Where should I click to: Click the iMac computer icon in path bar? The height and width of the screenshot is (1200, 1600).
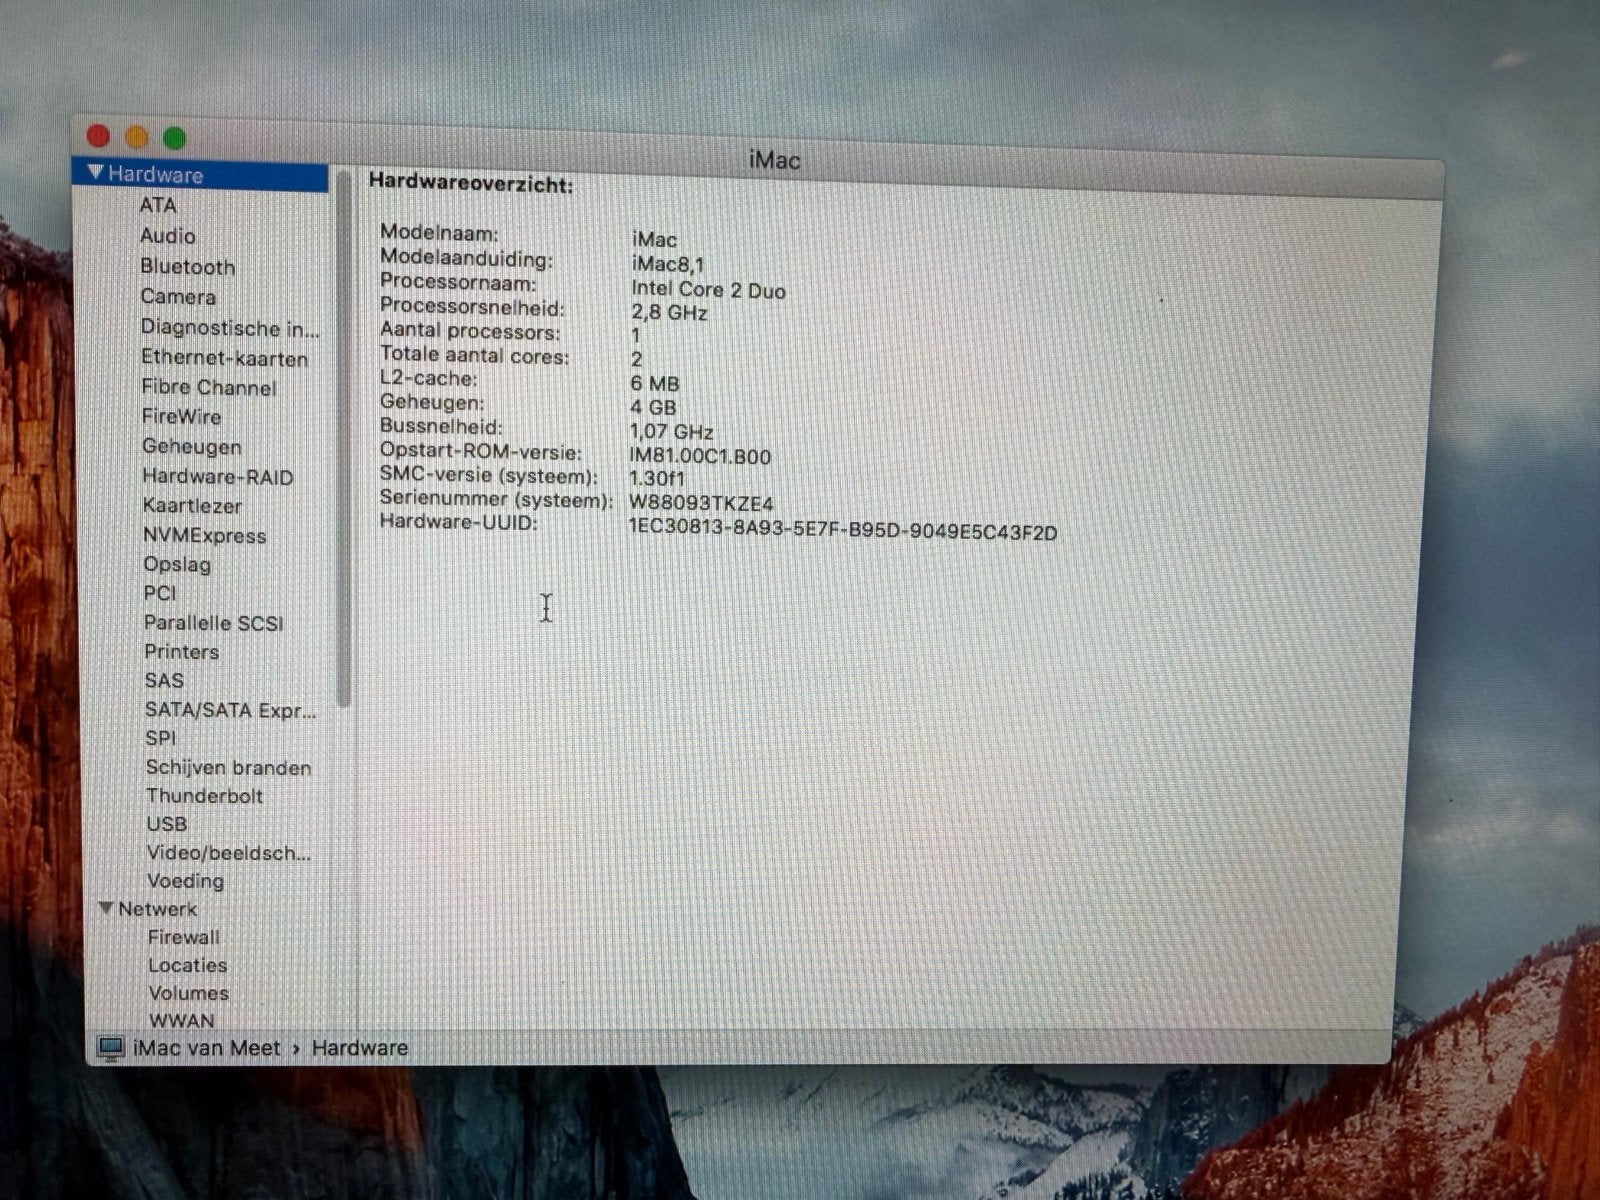[x=110, y=1048]
